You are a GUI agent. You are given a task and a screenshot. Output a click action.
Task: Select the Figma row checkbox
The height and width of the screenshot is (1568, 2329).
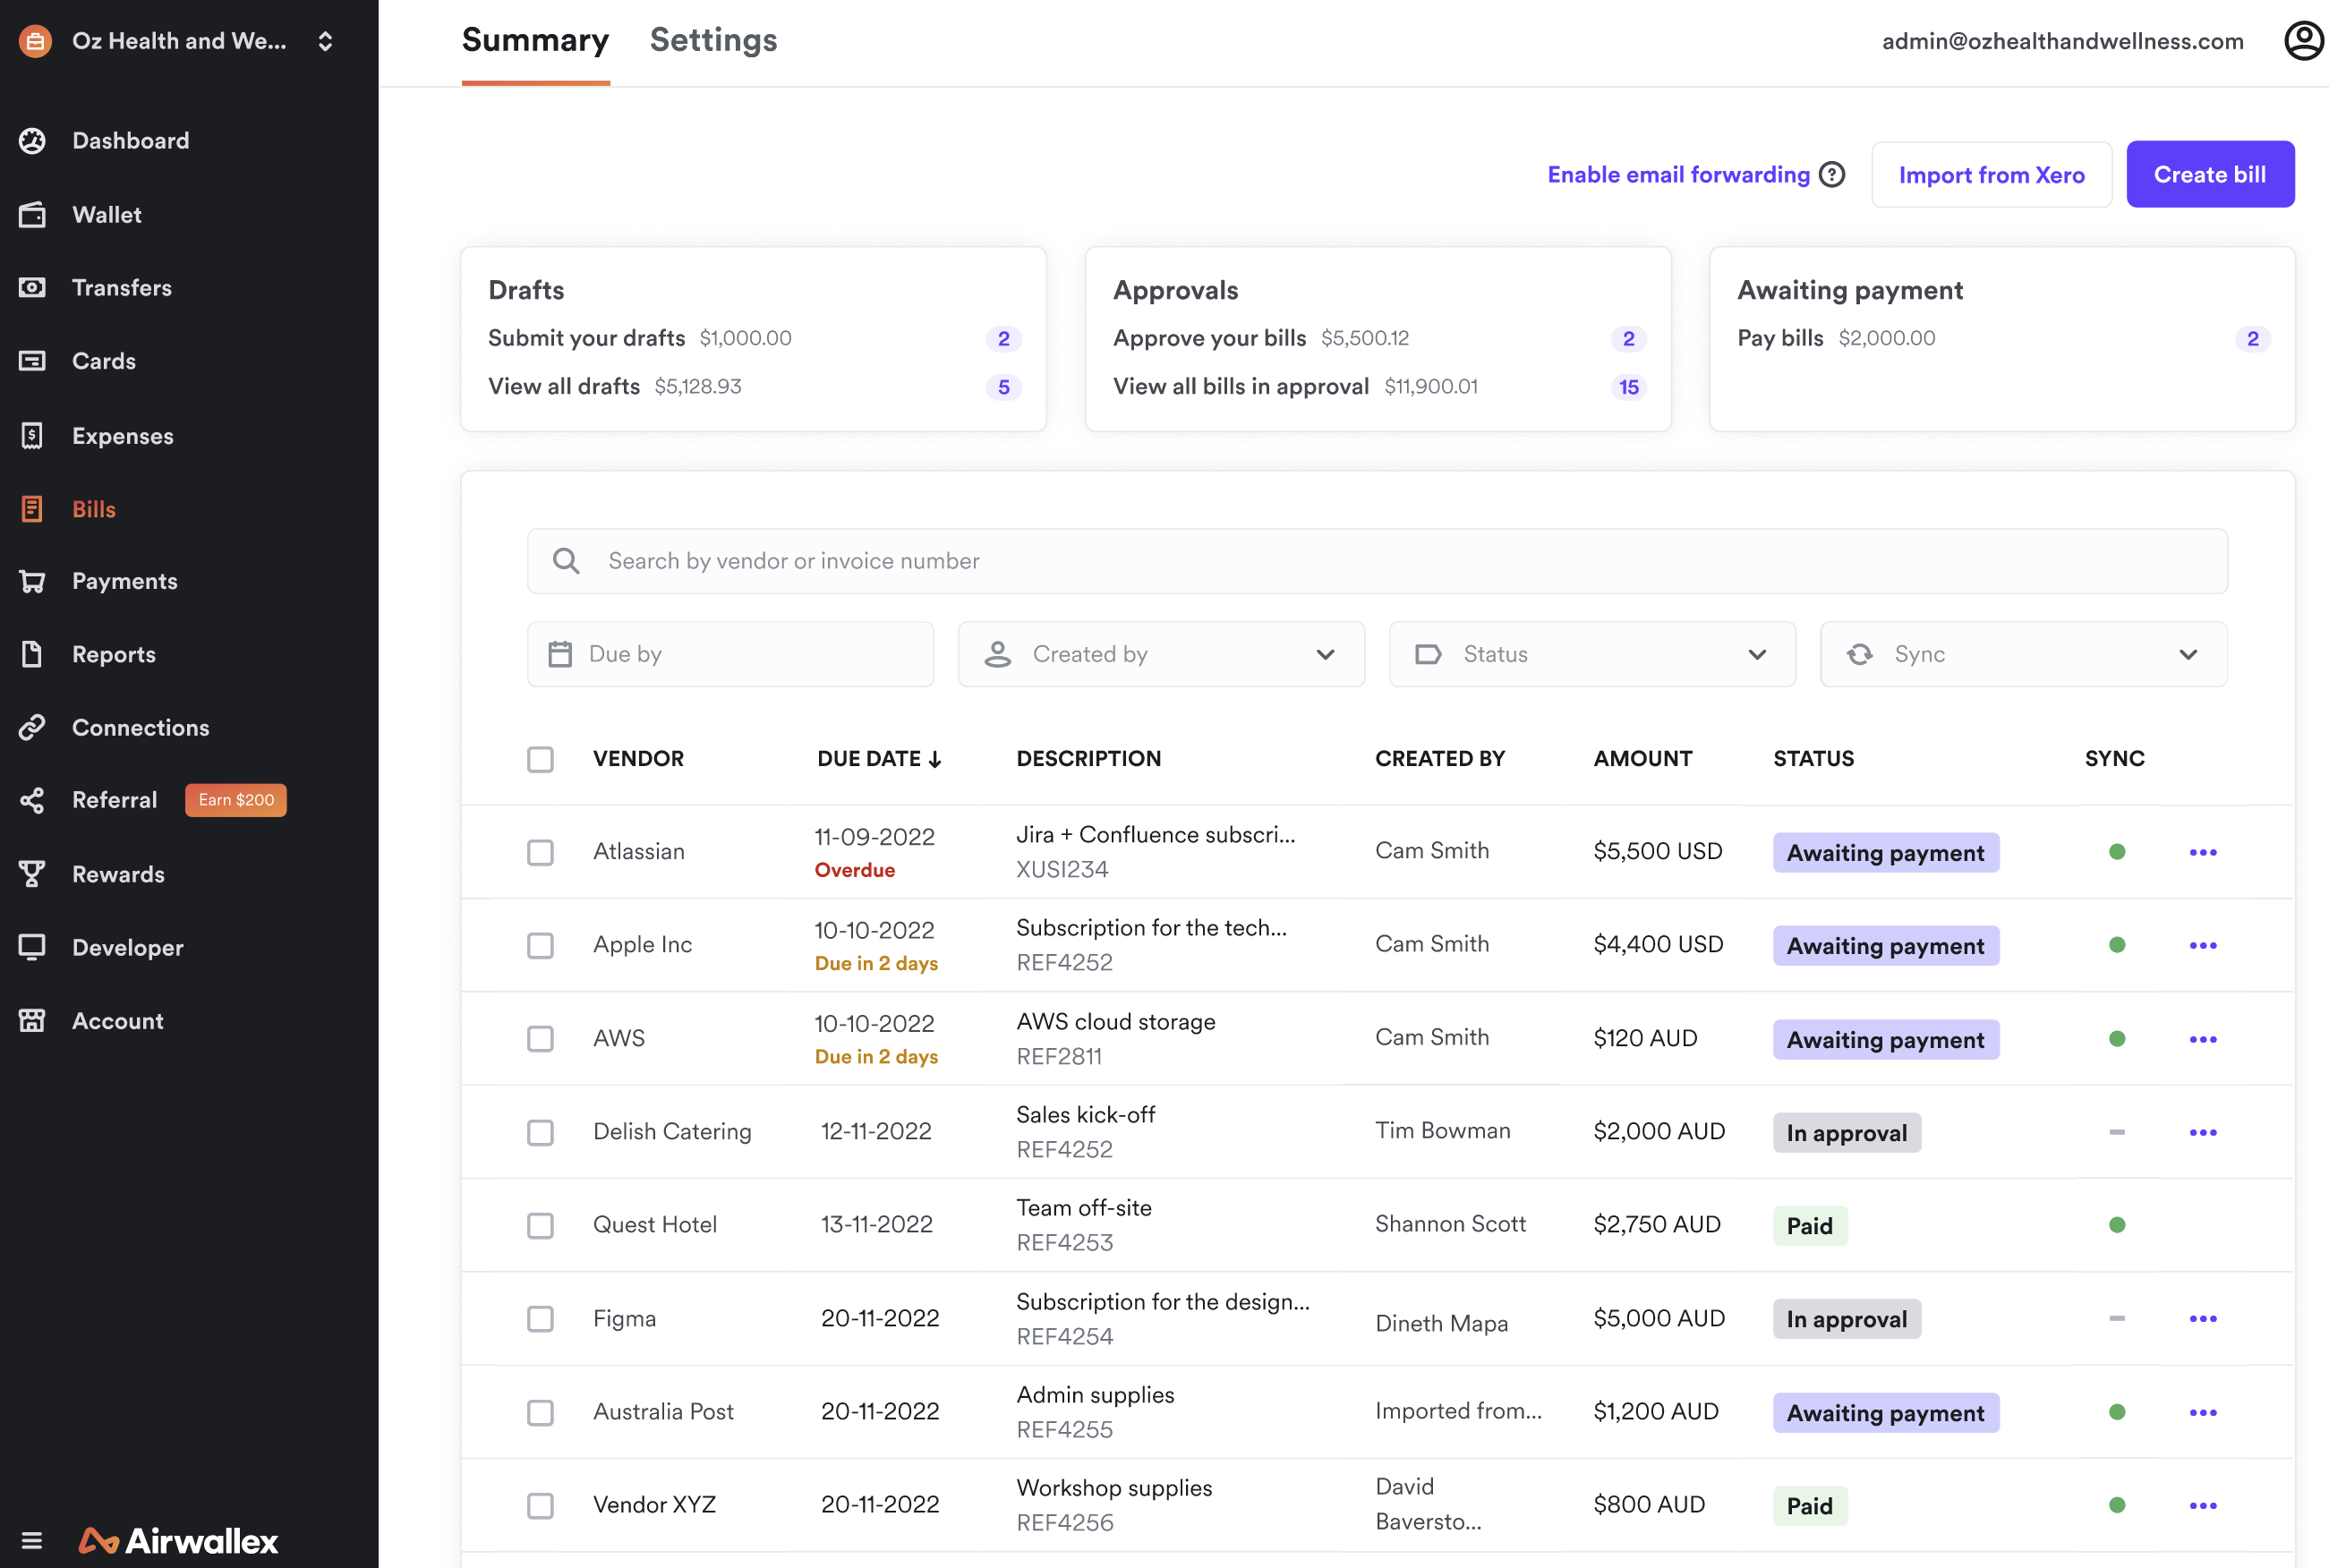point(540,1318)
